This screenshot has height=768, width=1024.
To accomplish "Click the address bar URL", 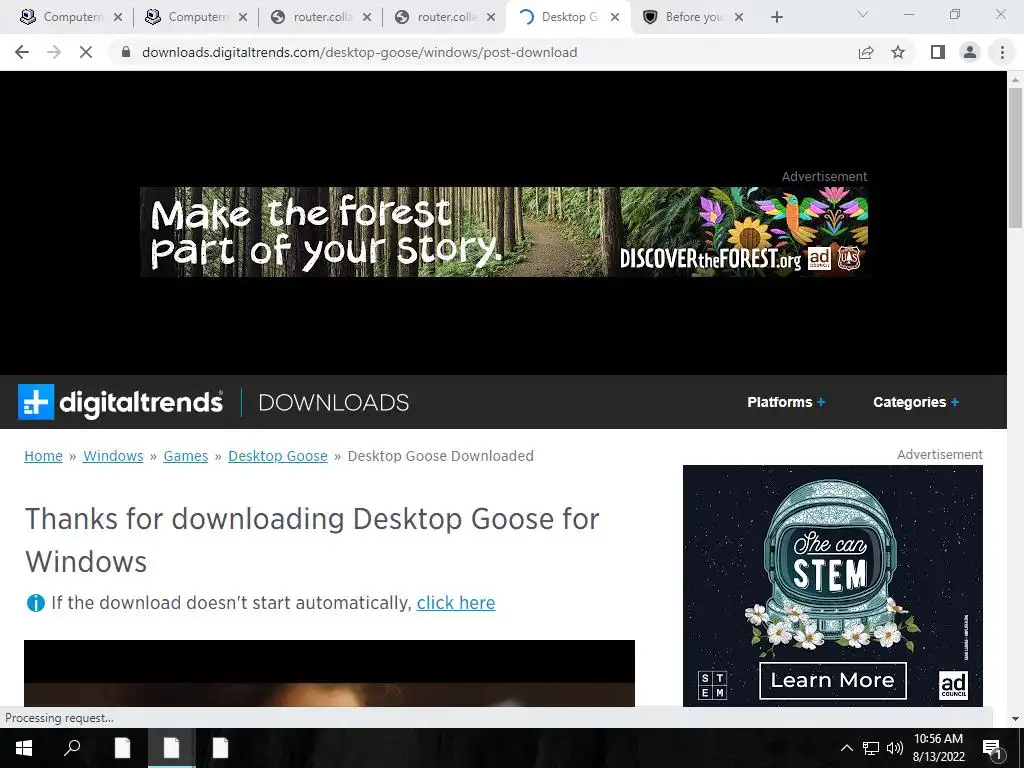I will click(359, 52).
